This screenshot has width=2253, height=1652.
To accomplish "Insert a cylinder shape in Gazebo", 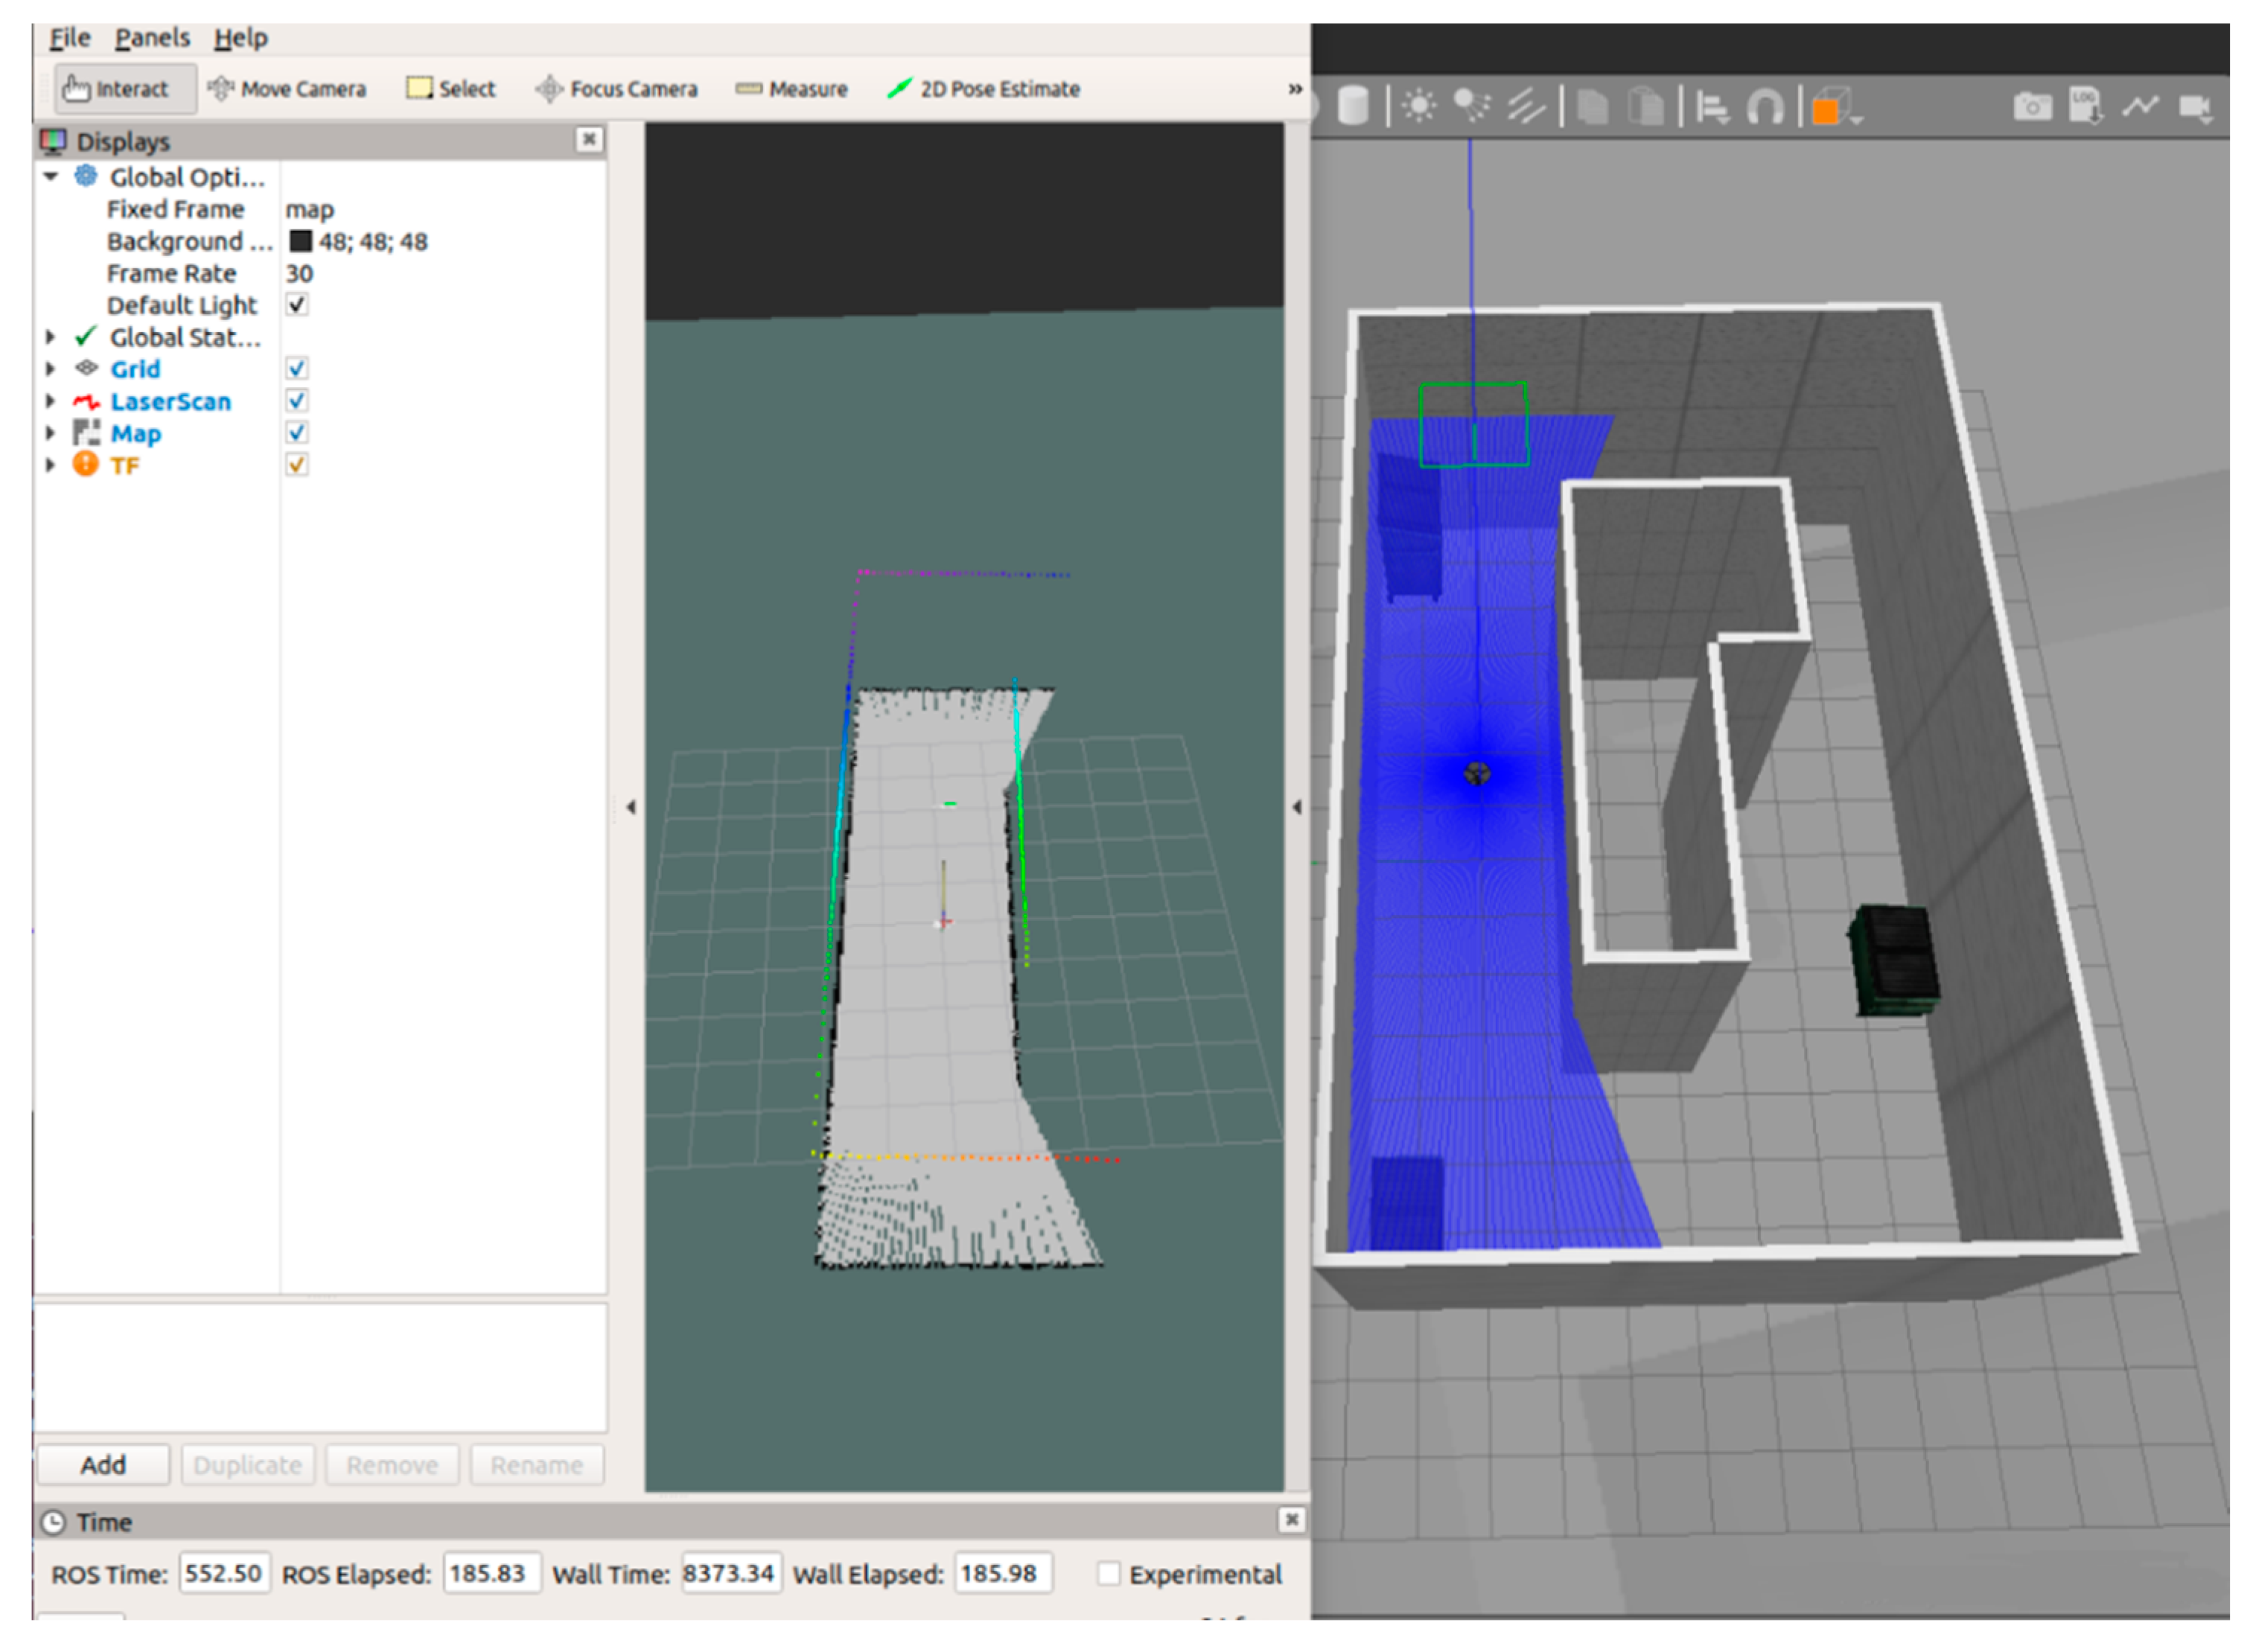I will (1352, 106).
